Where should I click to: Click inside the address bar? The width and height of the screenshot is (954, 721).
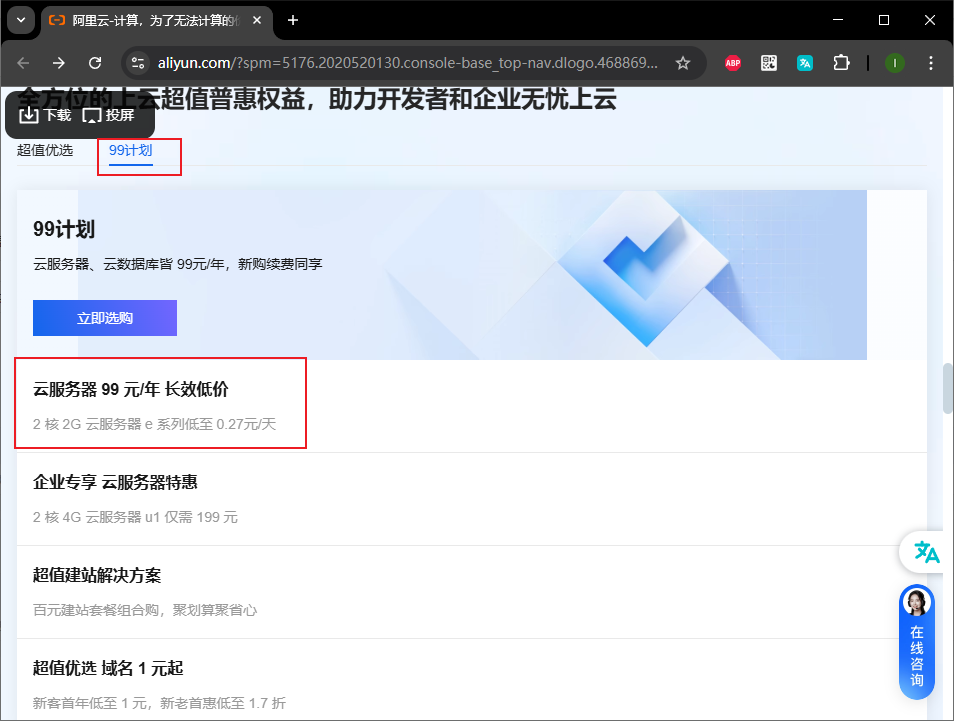click(x=400, y=62)
